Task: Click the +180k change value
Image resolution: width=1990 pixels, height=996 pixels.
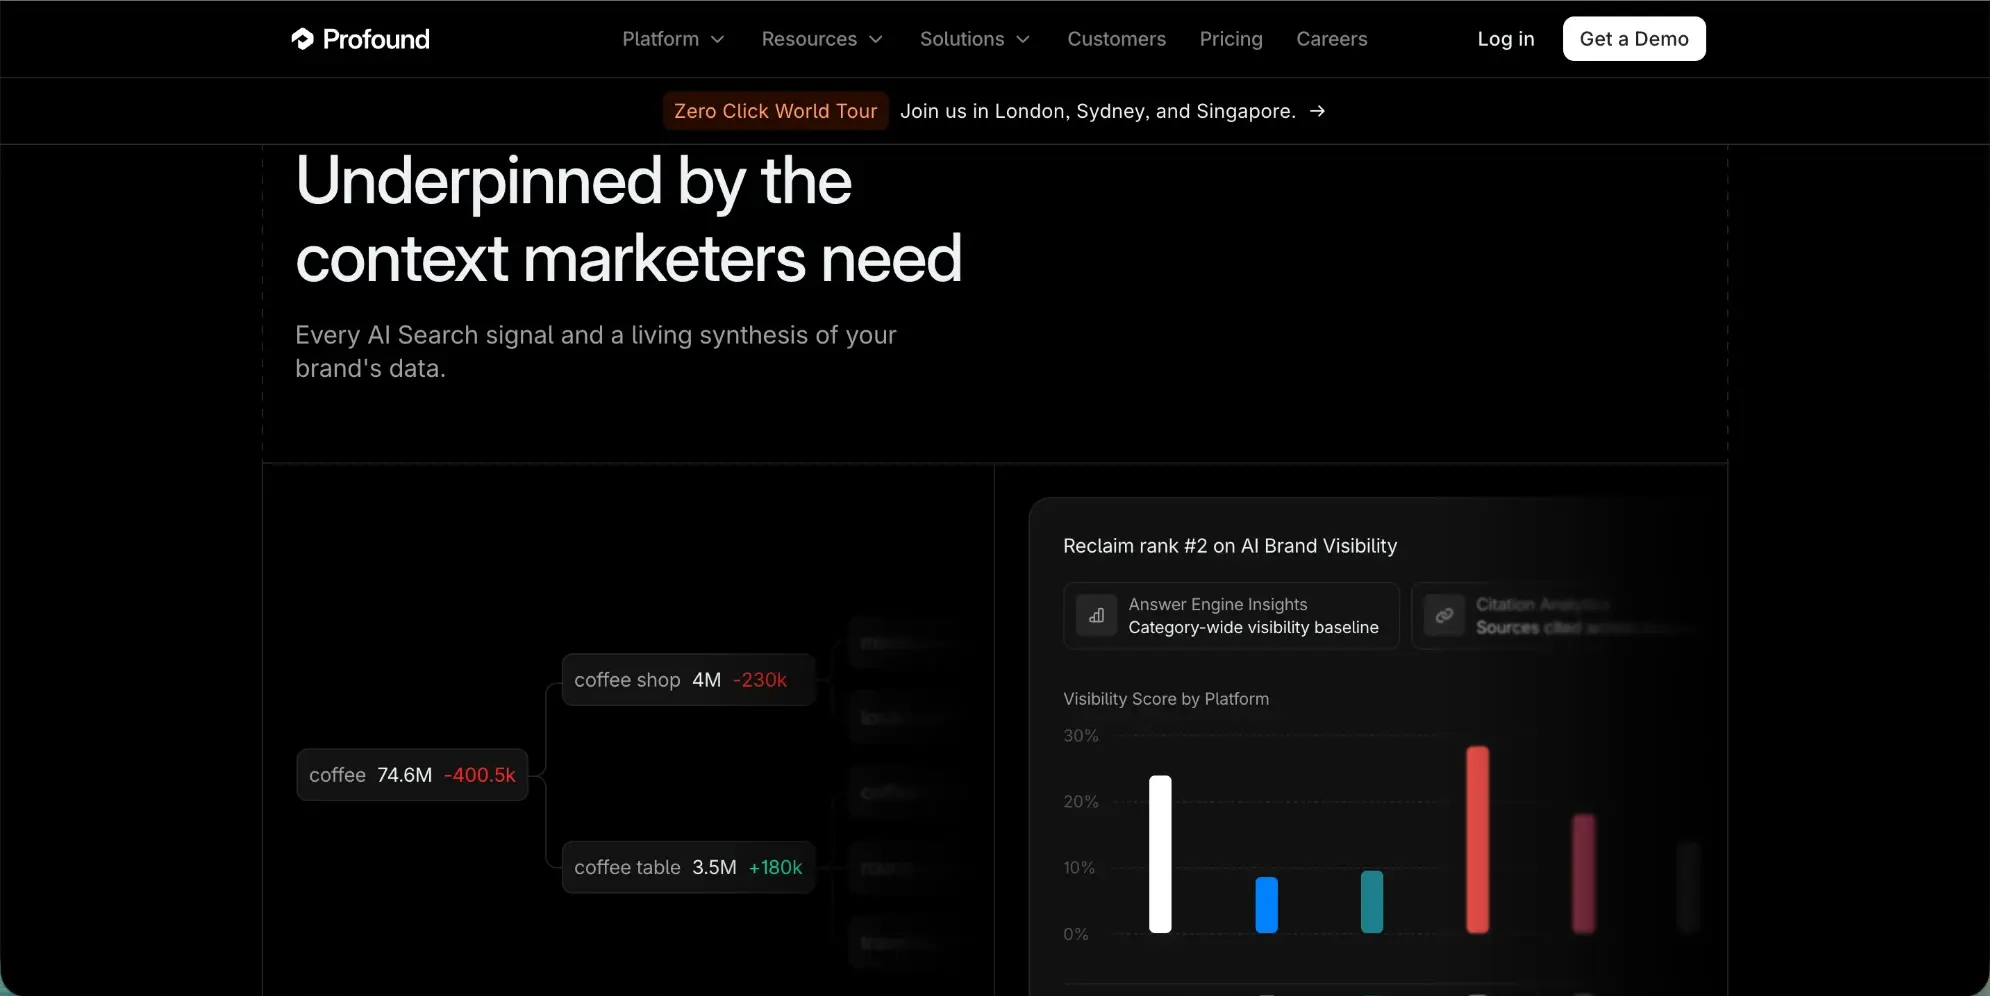Action: click(775, 867)
